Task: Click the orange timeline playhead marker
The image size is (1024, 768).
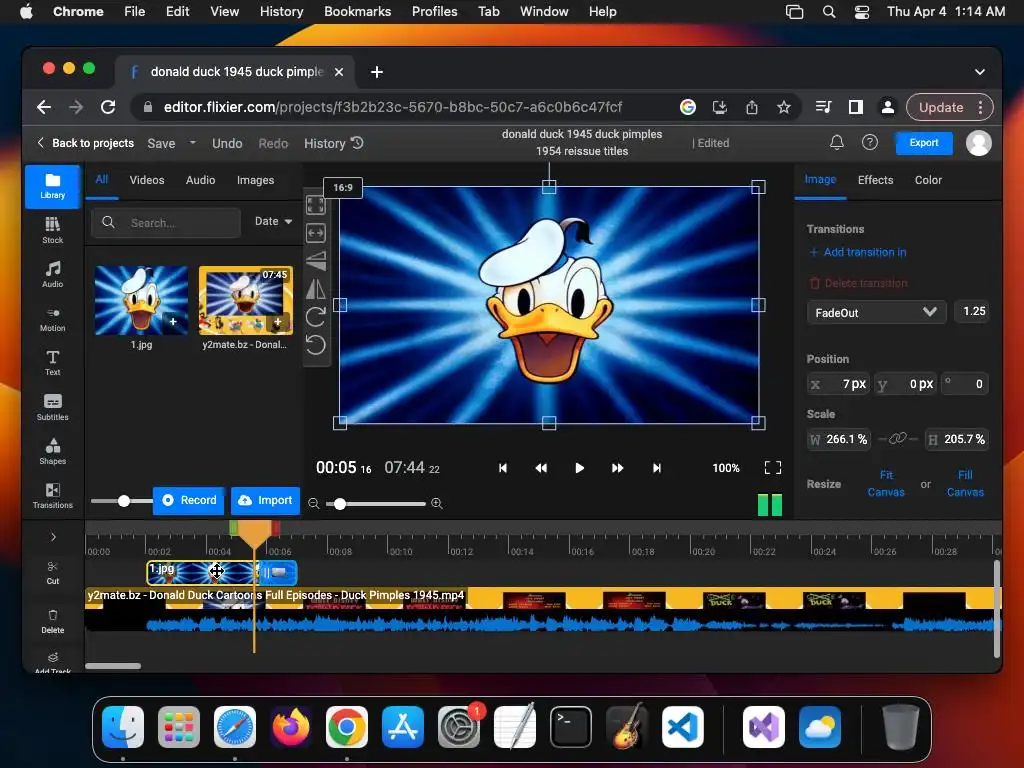Action: coord(255,533)
